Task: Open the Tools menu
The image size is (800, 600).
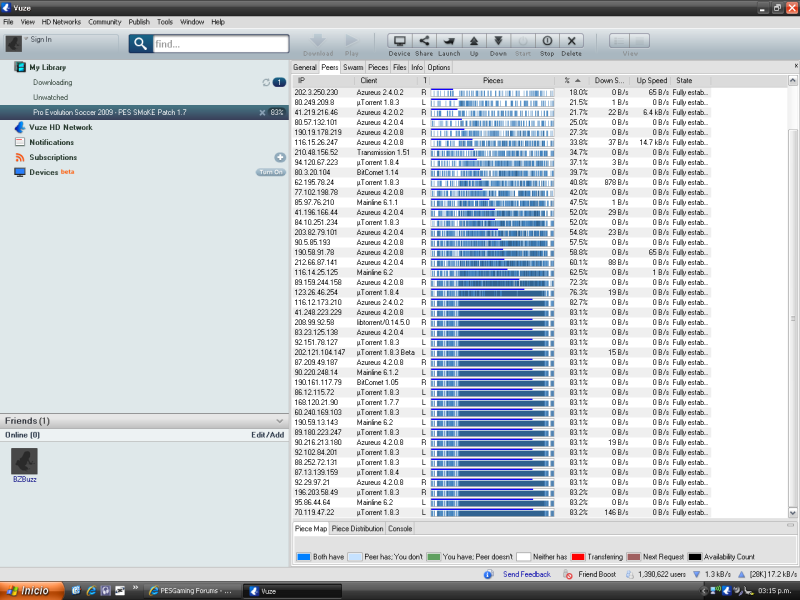Action: click(165, 22)
